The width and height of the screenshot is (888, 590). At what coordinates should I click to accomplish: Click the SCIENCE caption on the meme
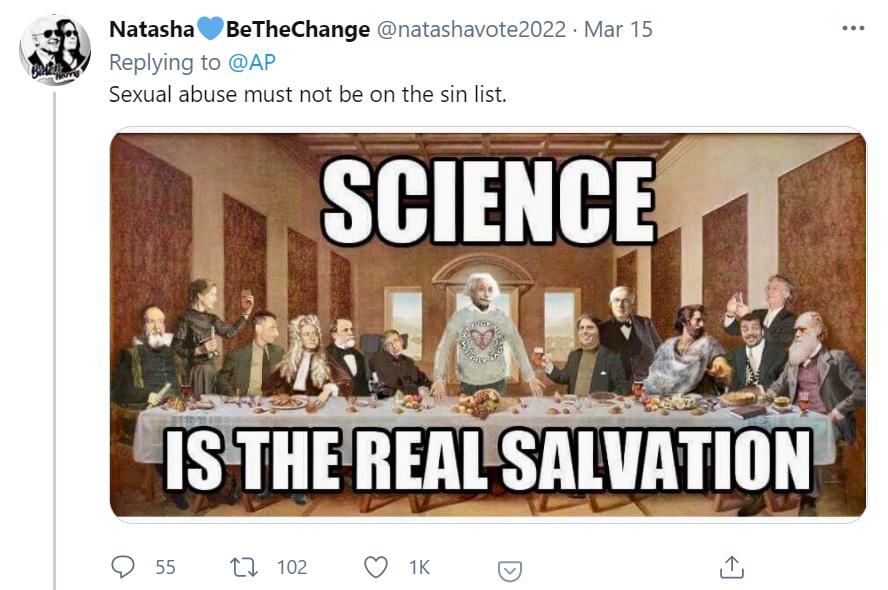(489, 201)
